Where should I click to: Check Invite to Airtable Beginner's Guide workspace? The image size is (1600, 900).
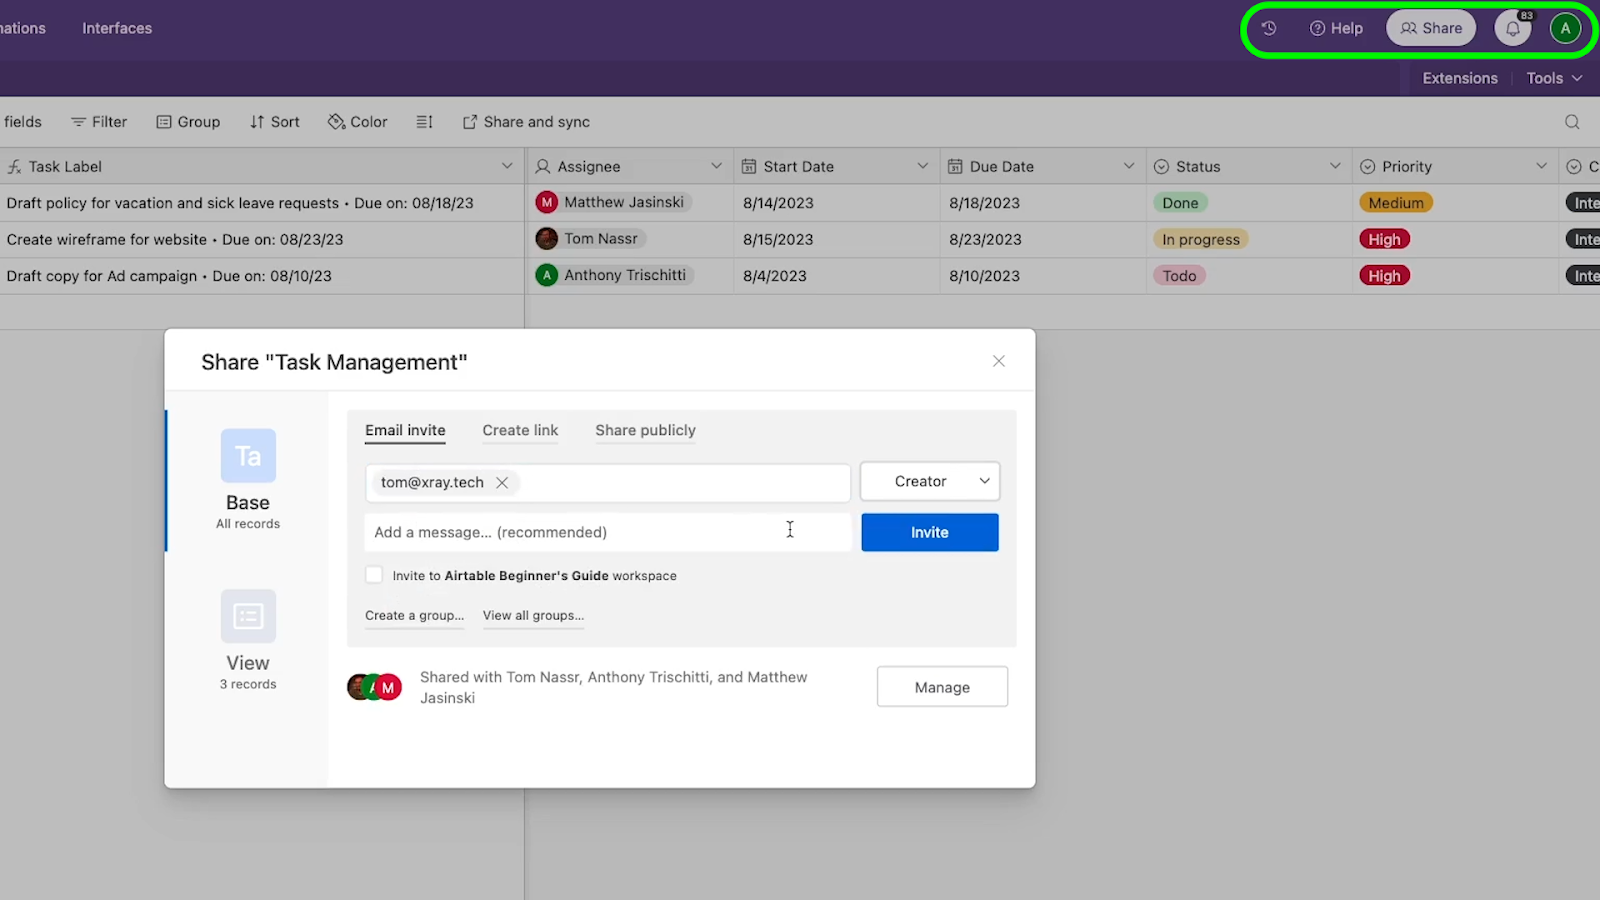click(374, 575)
